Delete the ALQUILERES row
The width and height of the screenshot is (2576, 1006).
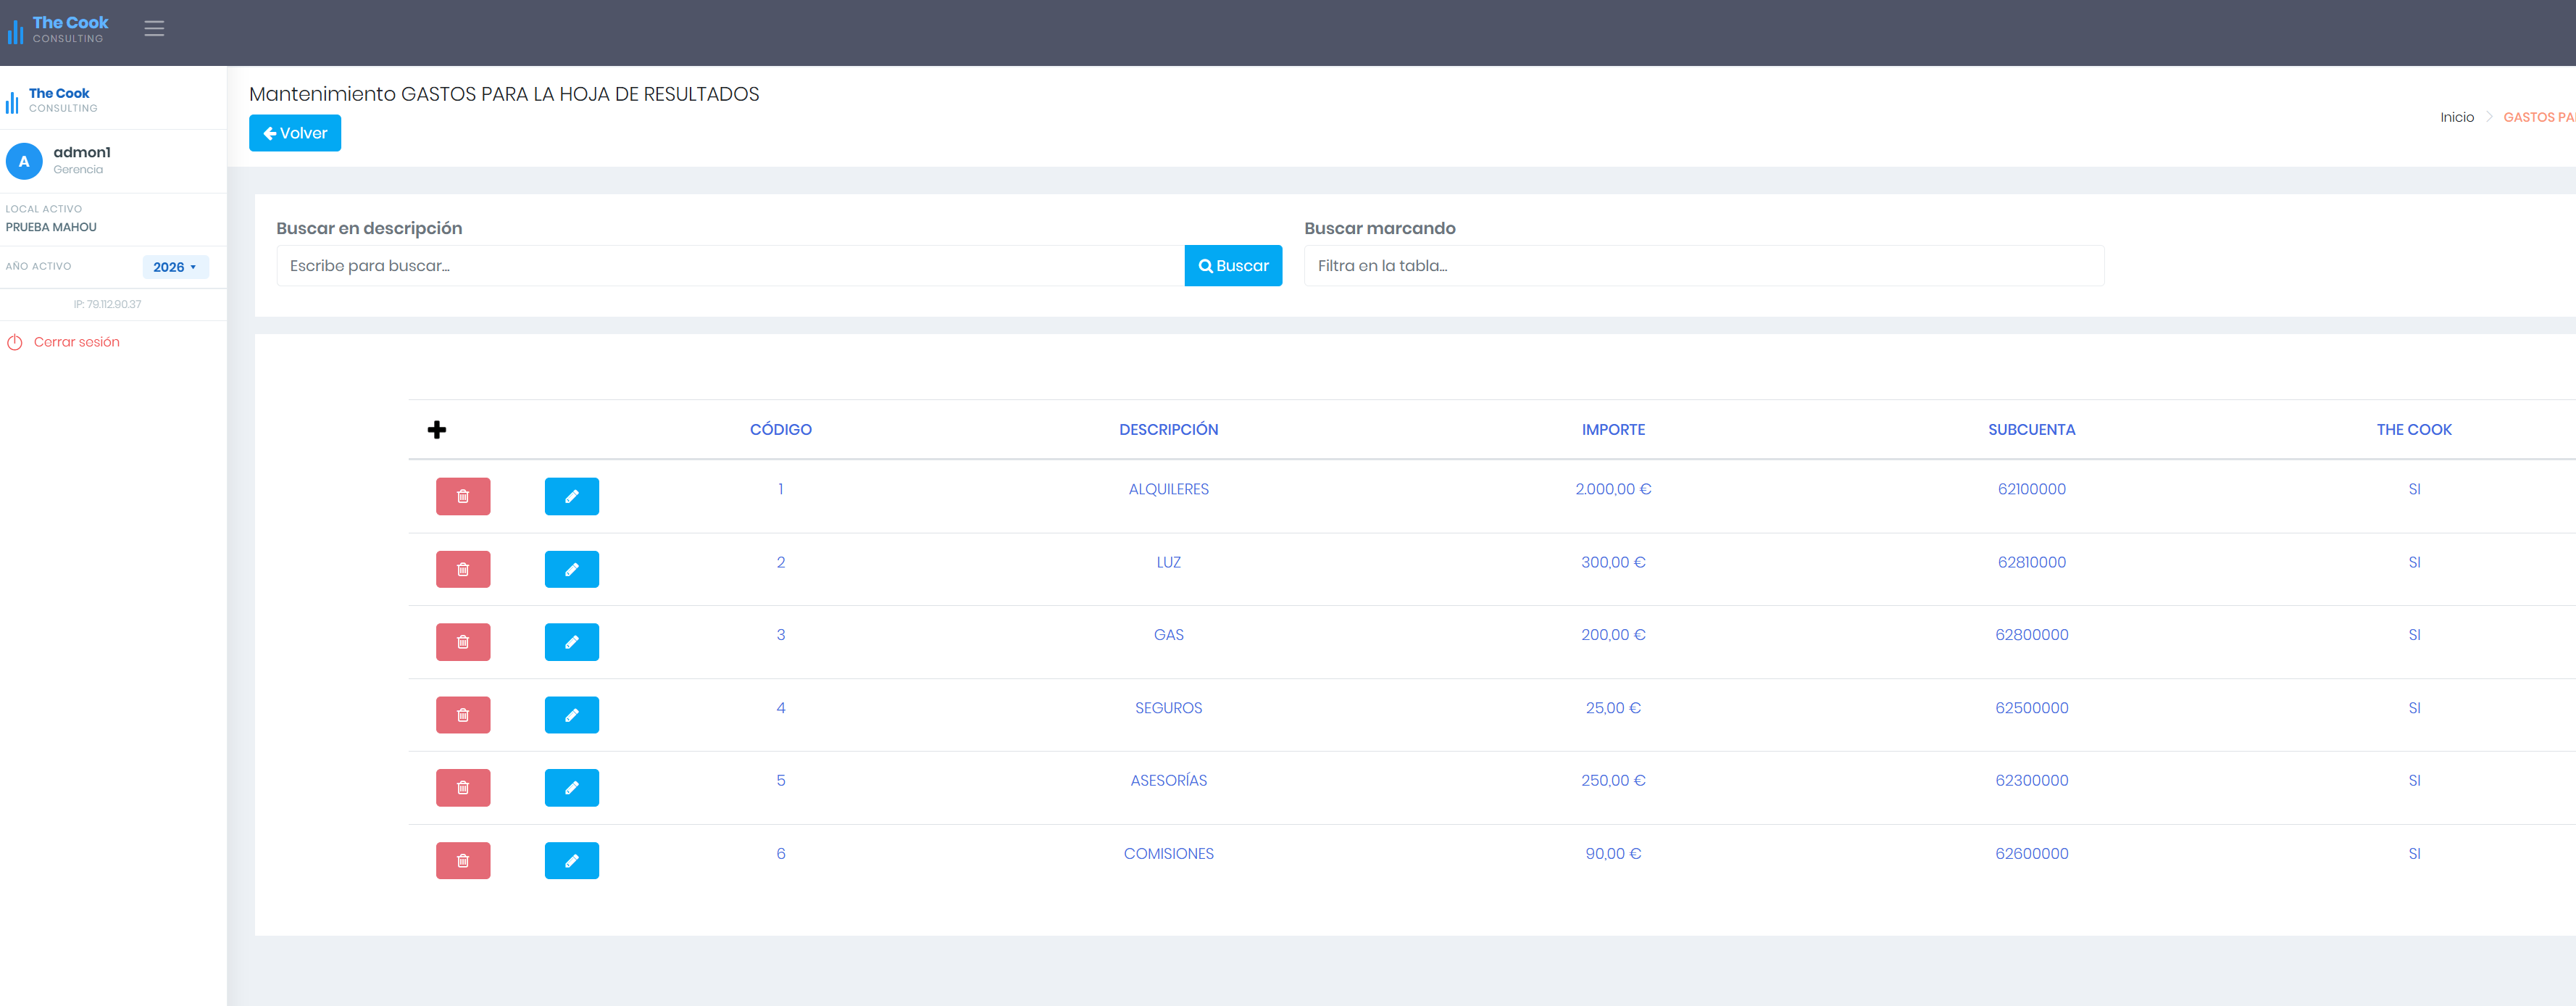point(463,496)
